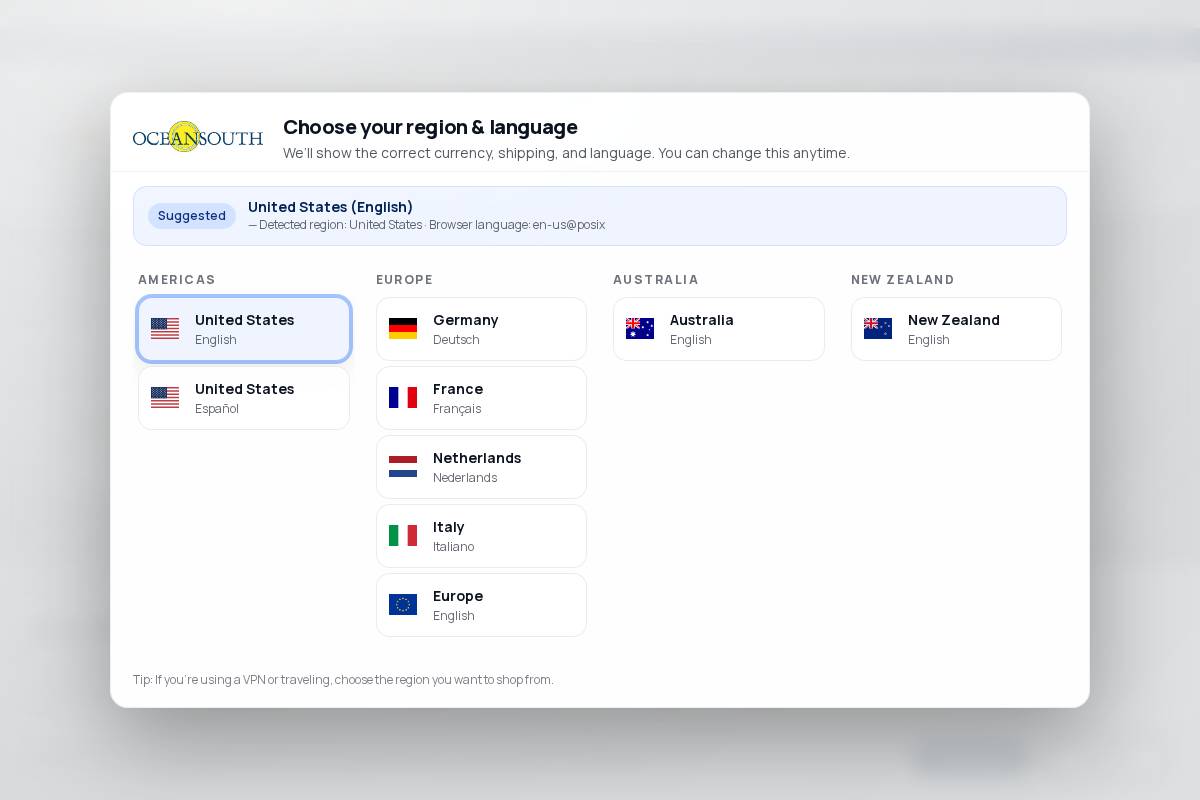Viewport: 1200px width, 800px height.
Task: Click the US flag beside Español
Action: tap(165, 397)
